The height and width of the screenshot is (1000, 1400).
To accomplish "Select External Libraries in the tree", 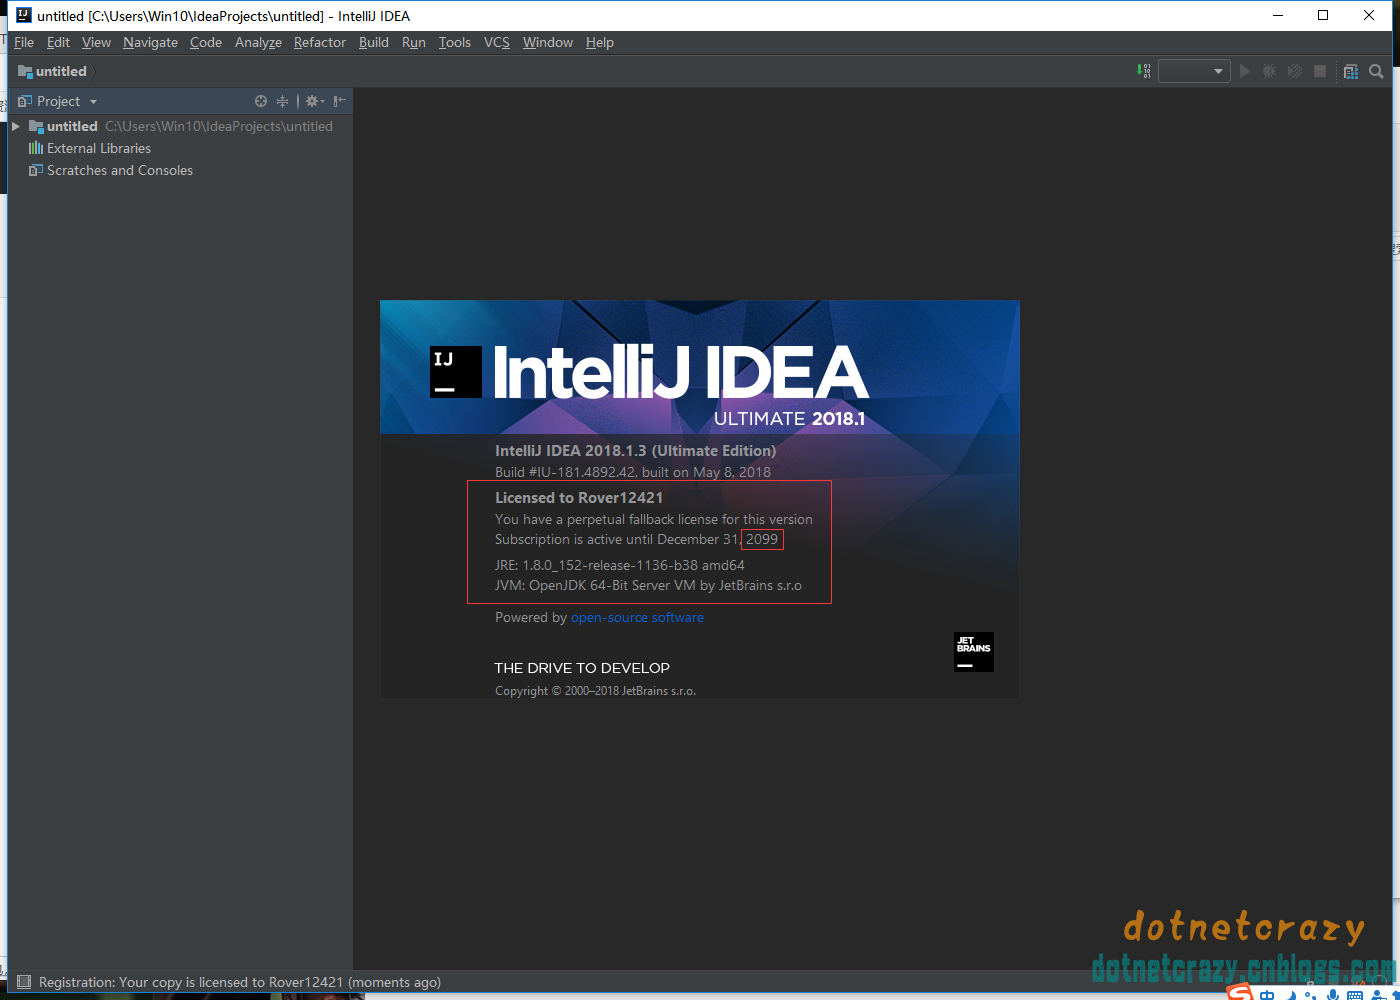I will click(89, 148).
